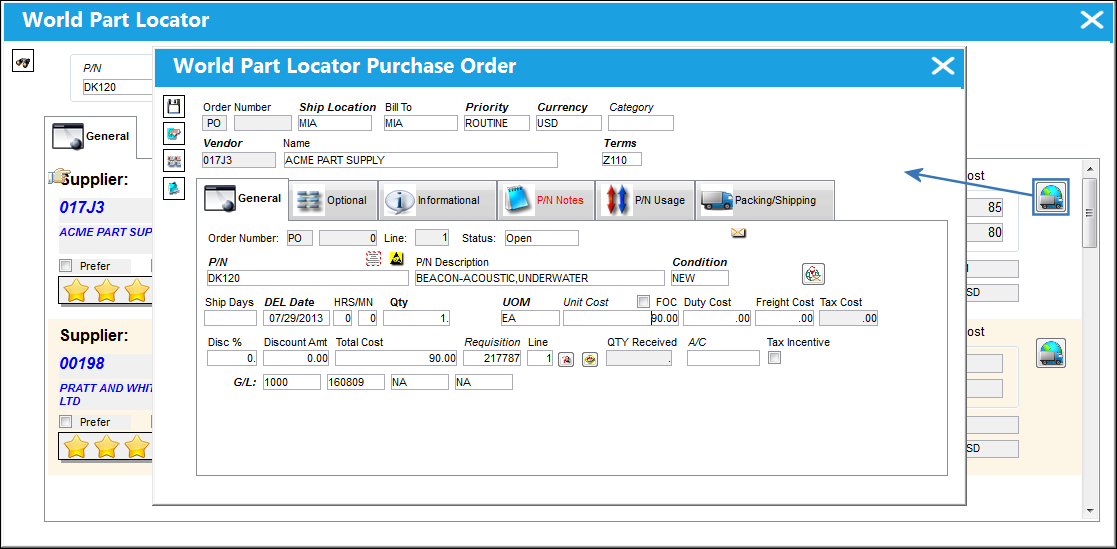Click the DEL Date field 07/29/2013

coord(296,318)
